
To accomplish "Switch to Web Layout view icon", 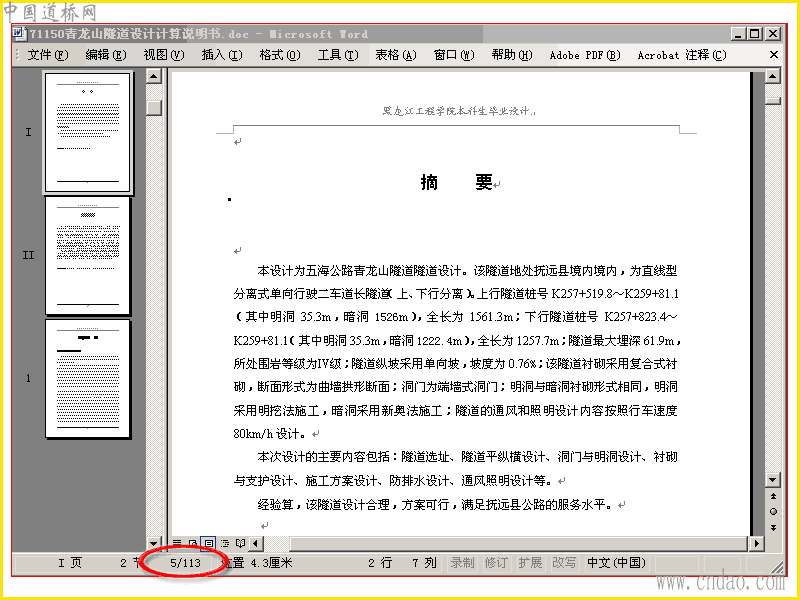I will tap(193, 543).
